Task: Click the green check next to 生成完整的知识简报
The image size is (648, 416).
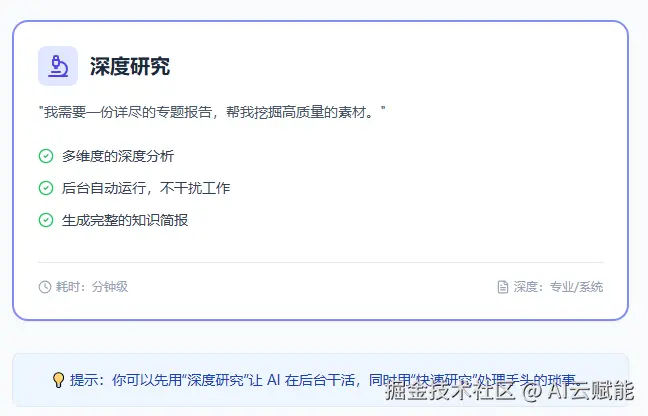Action: (46, 220)
